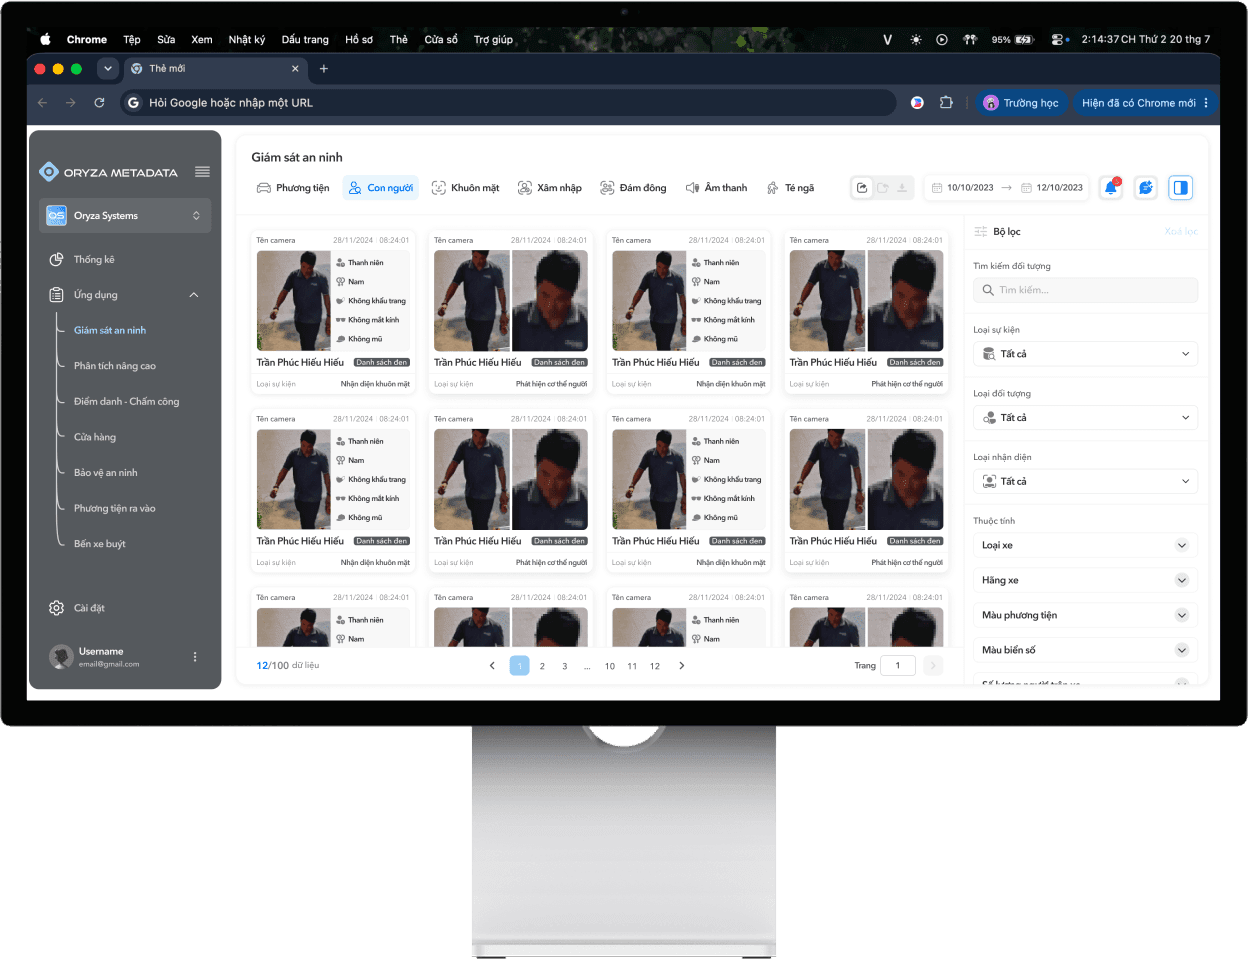Switch to Xâm nhập tab

point(549,187)
